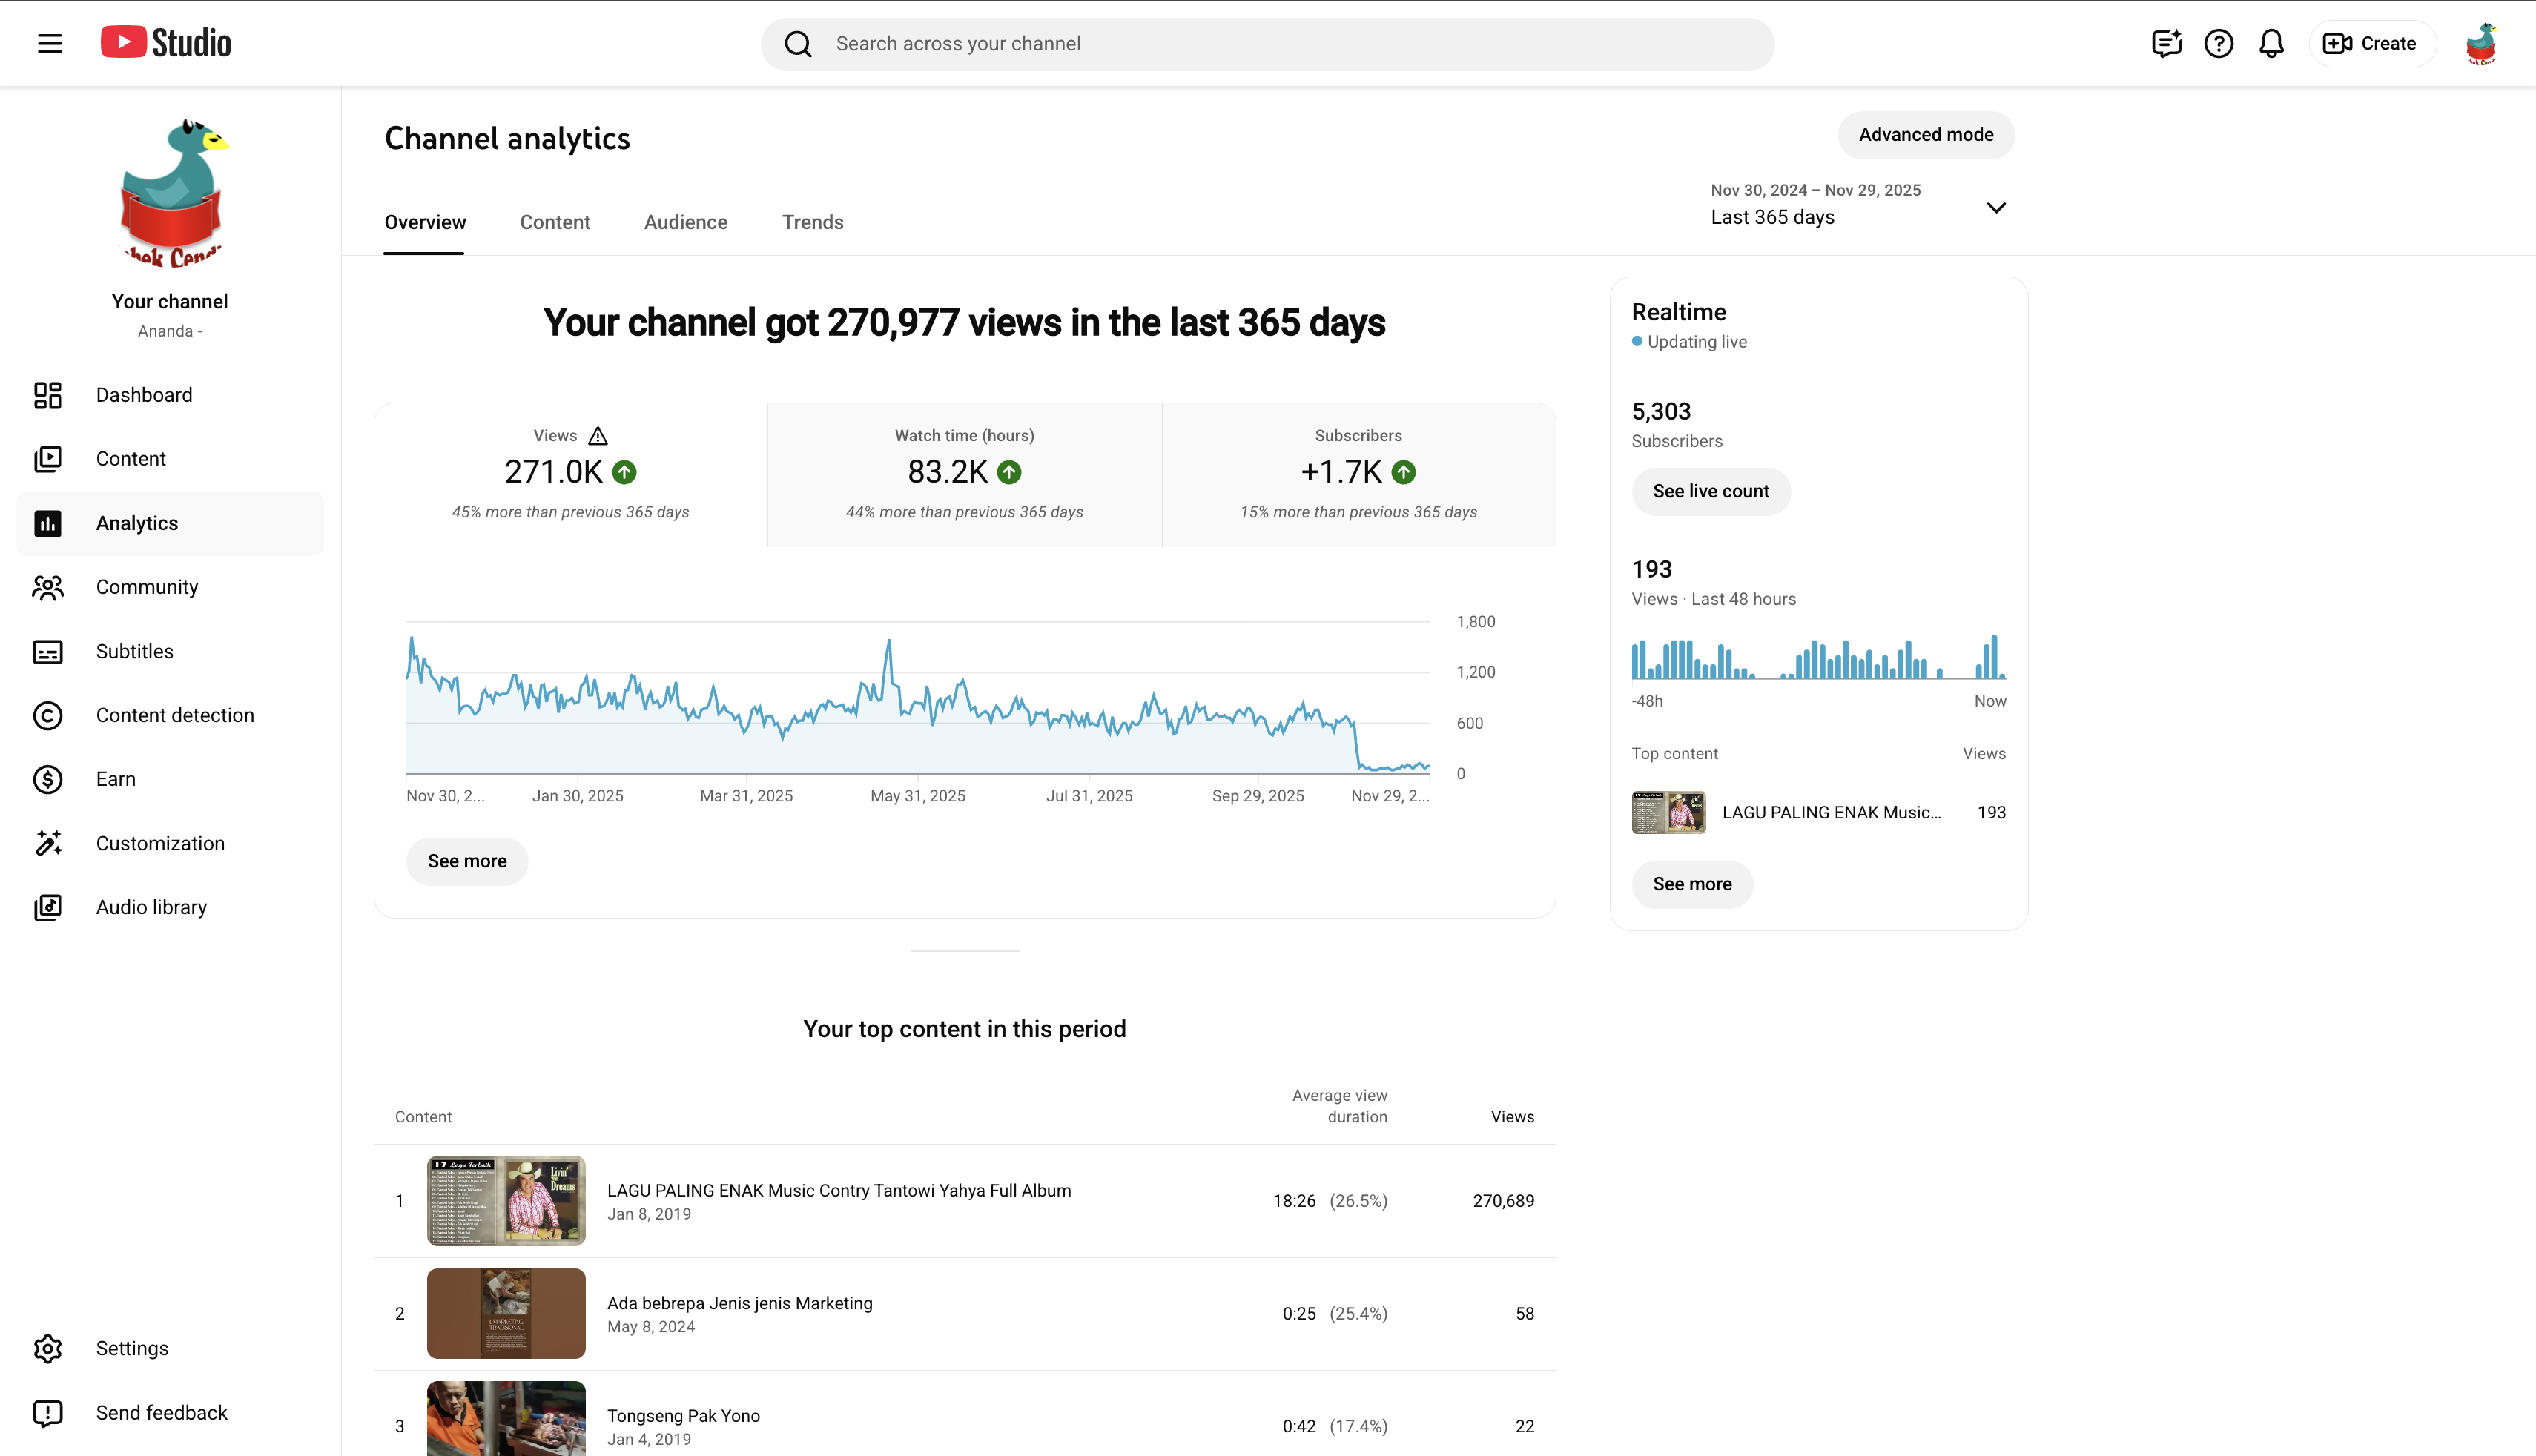
Task: Click the Community people icon
Action: (48, 587)
